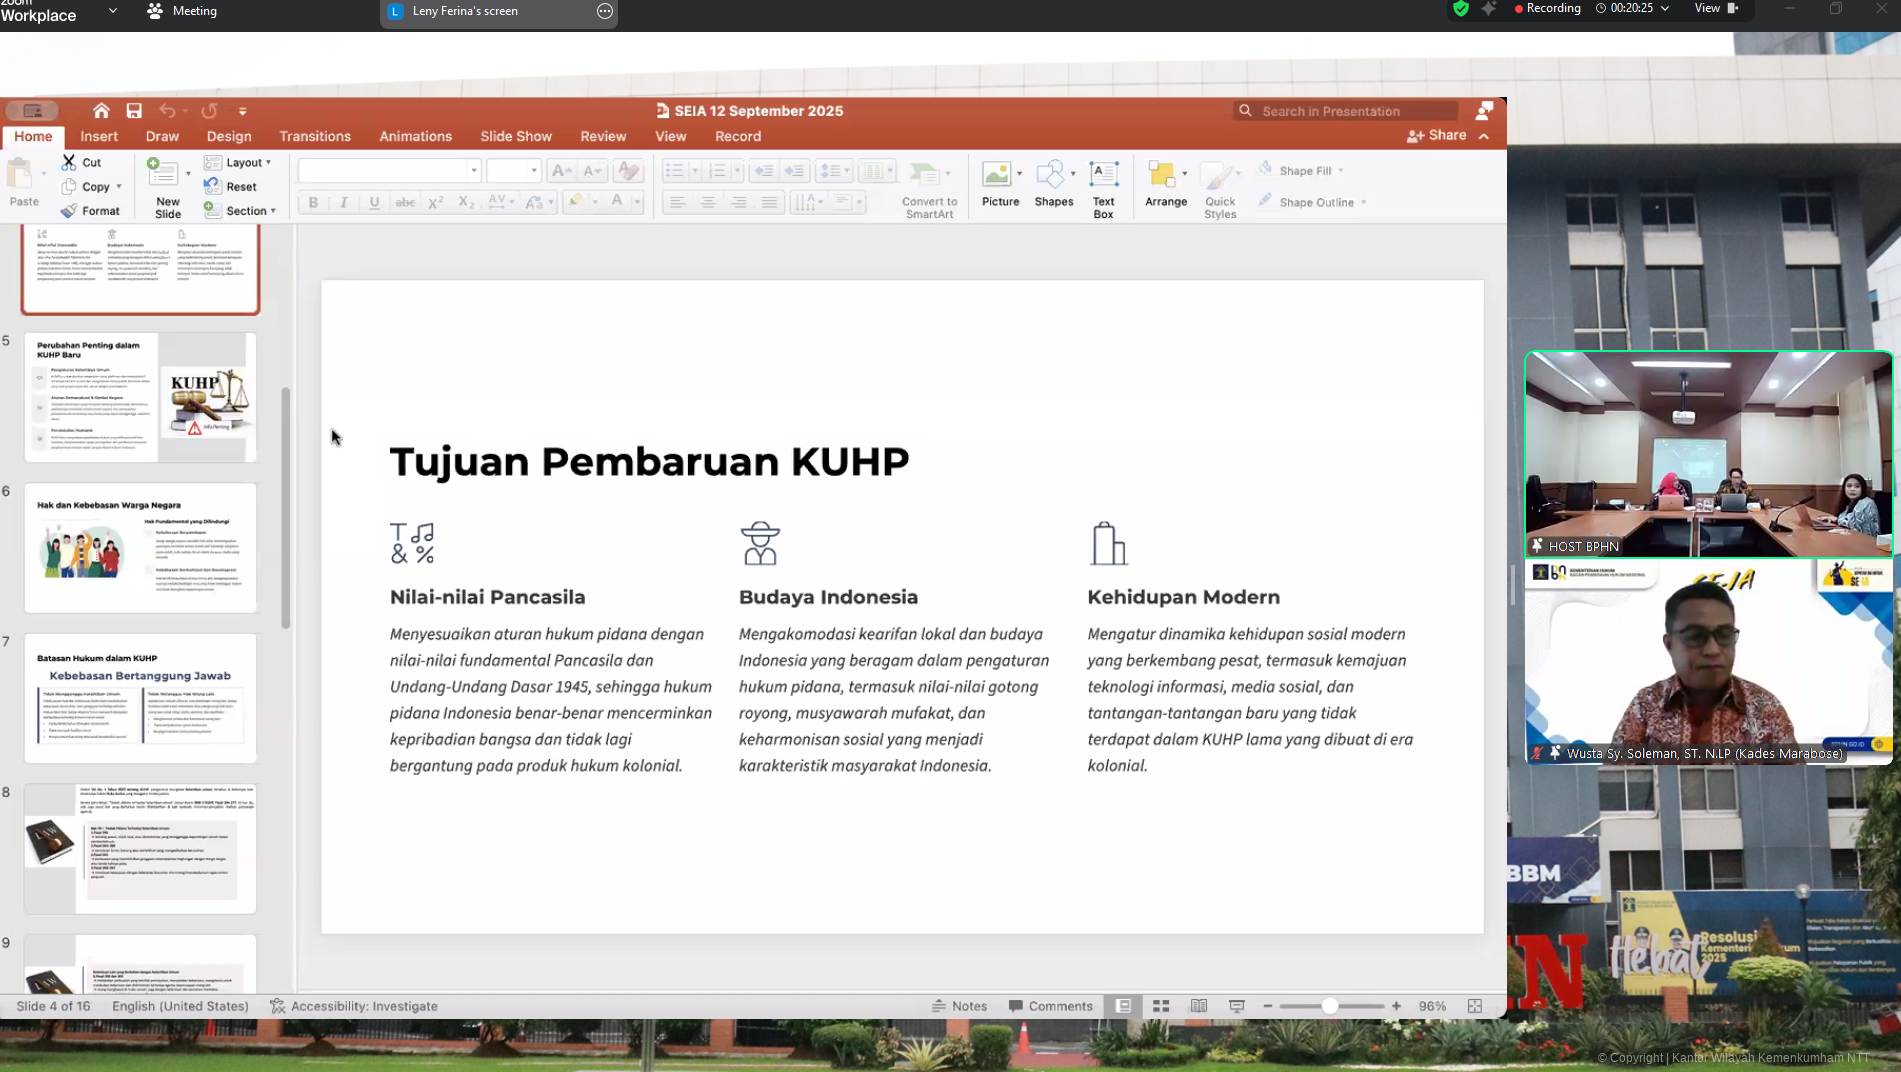Switch to Slide Sorter view icon
Viewport: 1901px width, 1072px height.
(x=1161, y=1006)
